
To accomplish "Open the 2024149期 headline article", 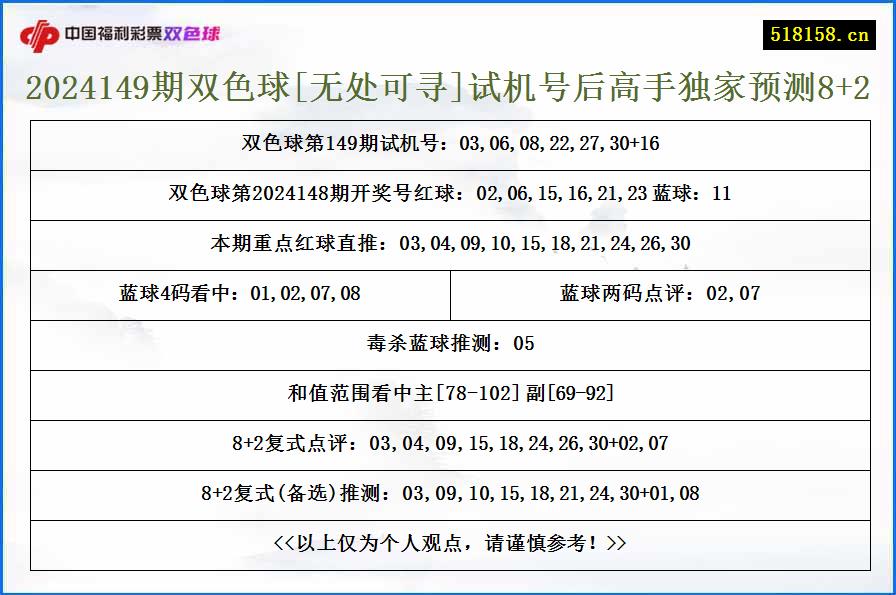I will click(x=448, y=88).
